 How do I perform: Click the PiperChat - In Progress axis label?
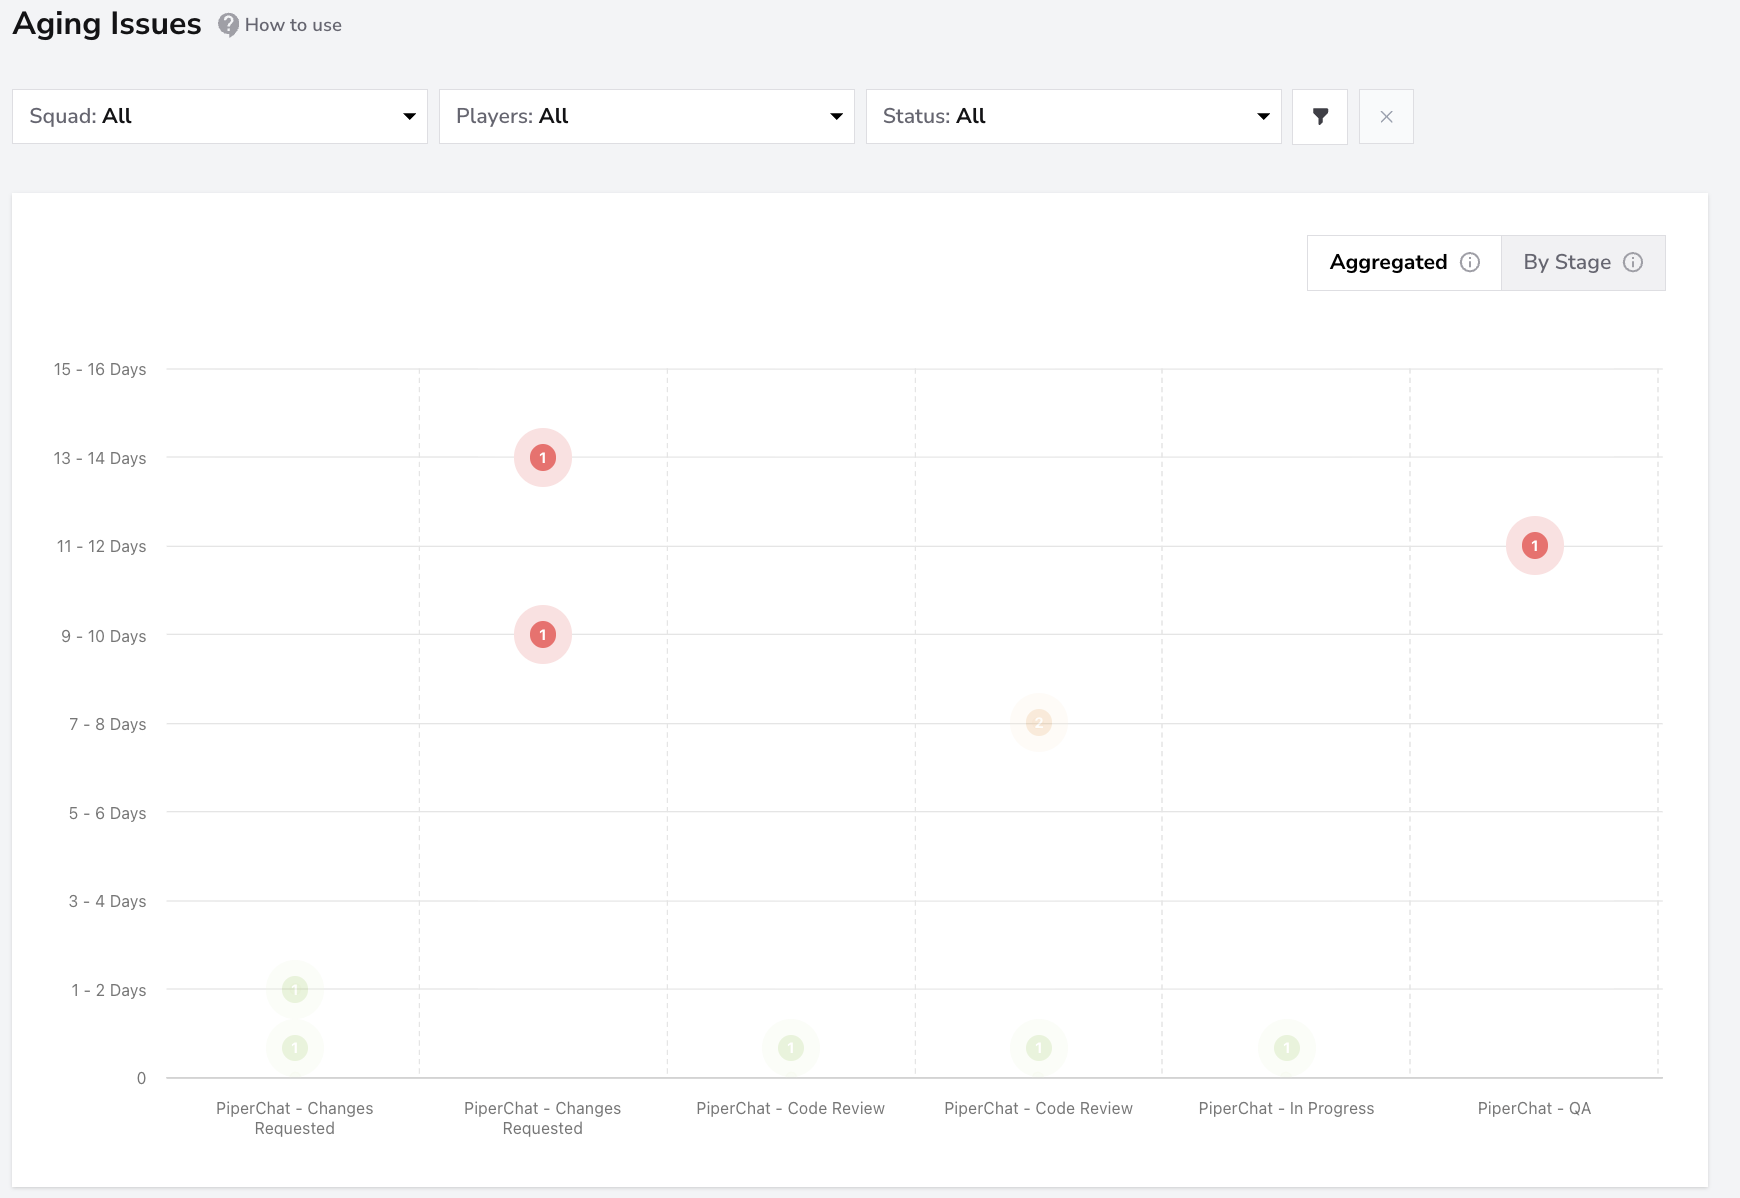pos(1286,1108)
